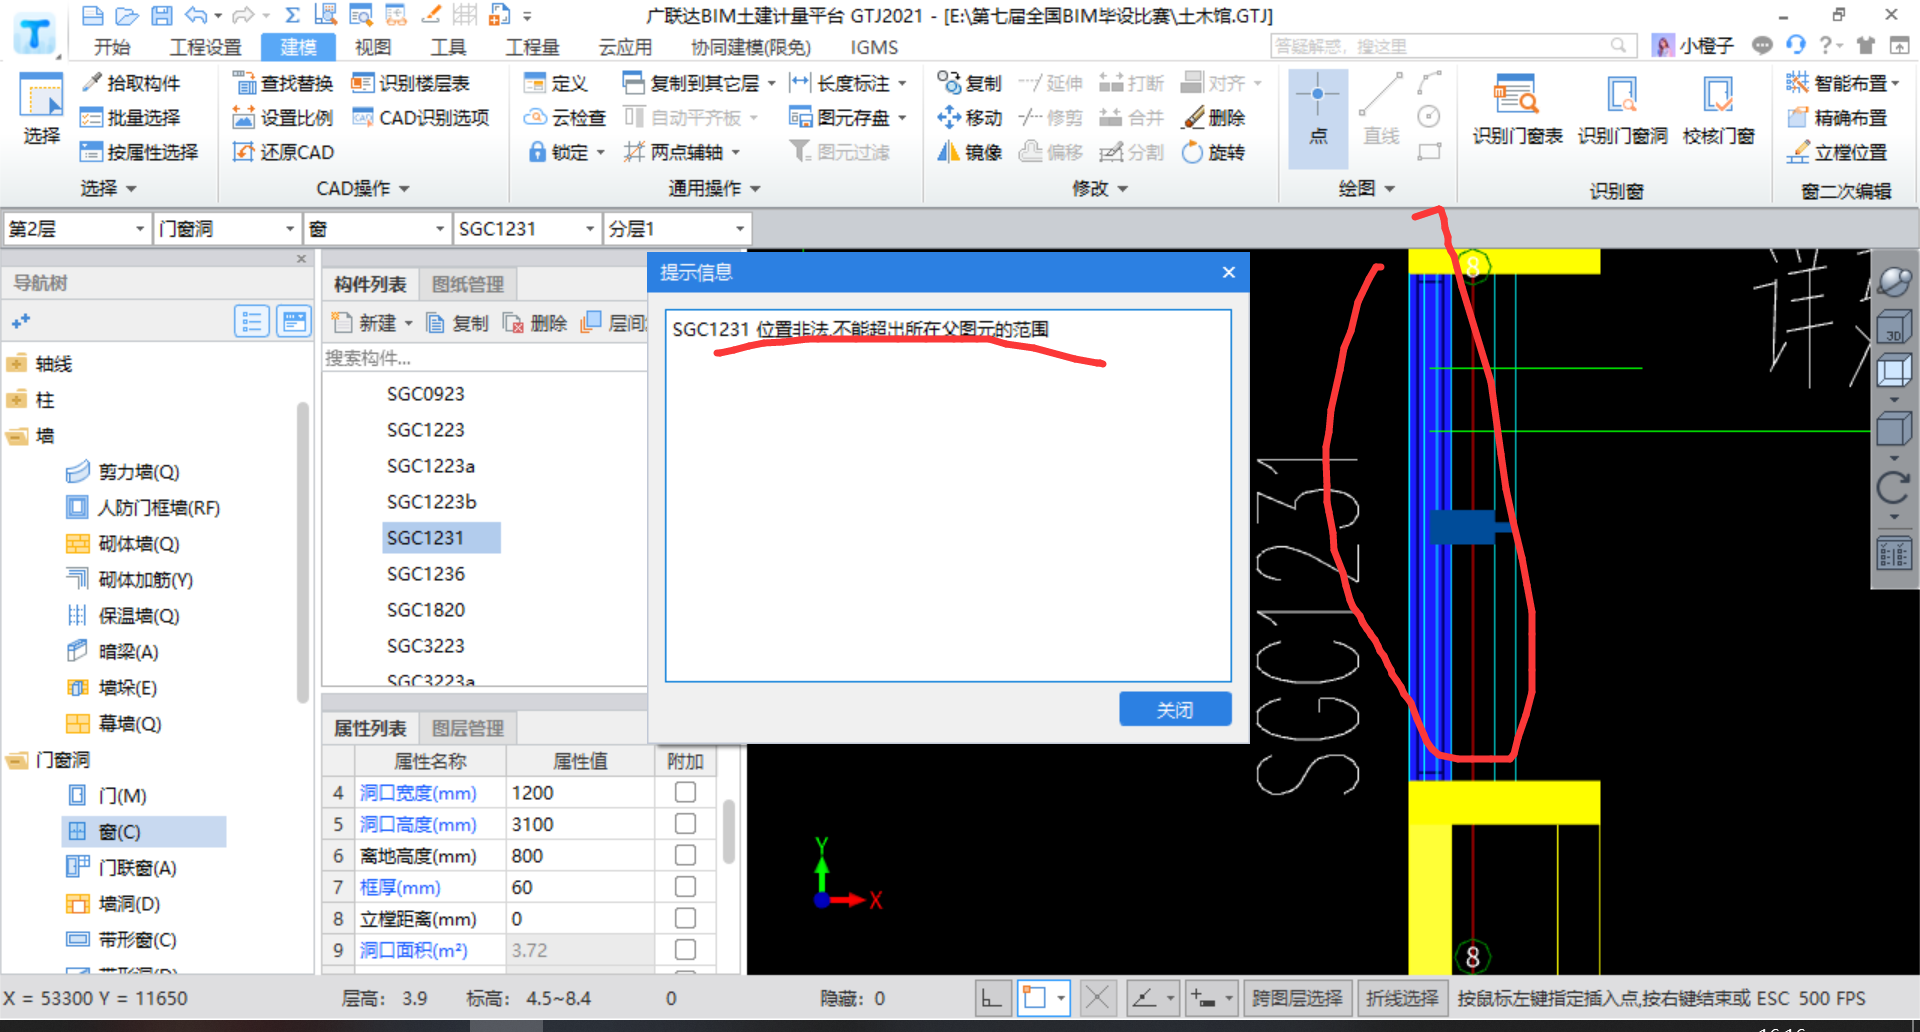The image size is (1920, 1032).
Task: Click 设置比例 set scale tool
Action: [283, 118]
